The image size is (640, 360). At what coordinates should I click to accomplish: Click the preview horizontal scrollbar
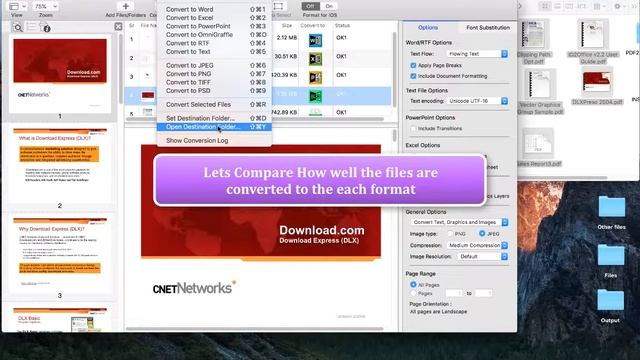(x=255, y=329)
